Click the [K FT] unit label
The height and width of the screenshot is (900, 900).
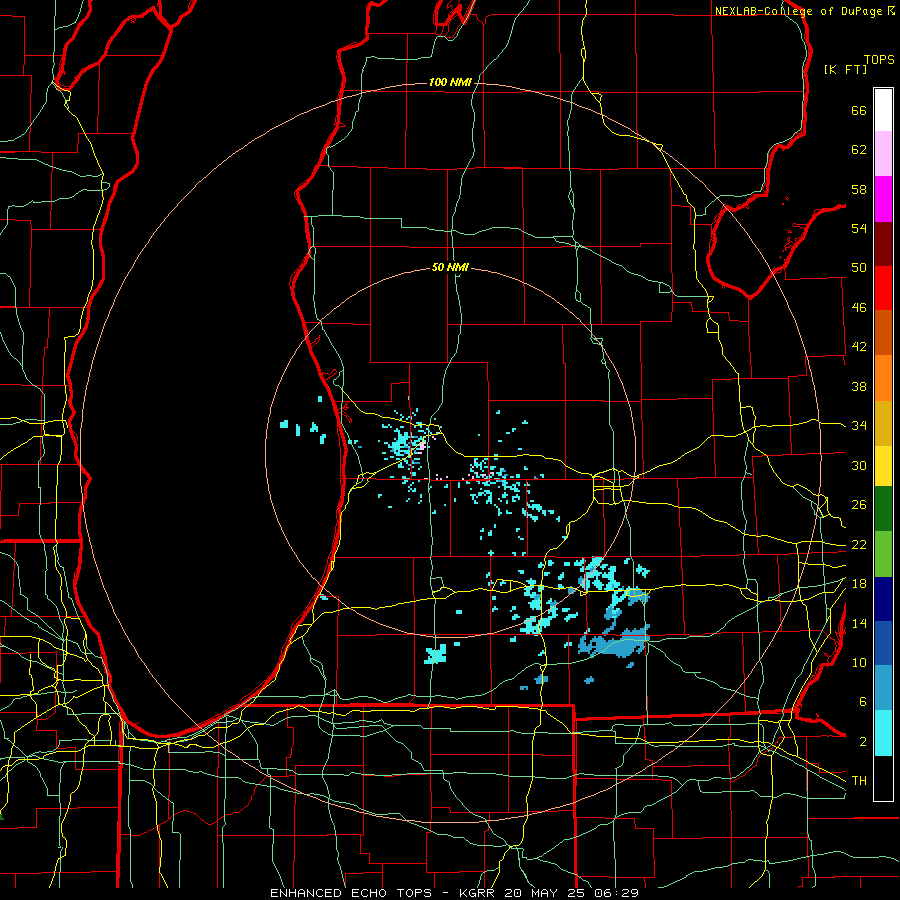click(x=845, y=69)
